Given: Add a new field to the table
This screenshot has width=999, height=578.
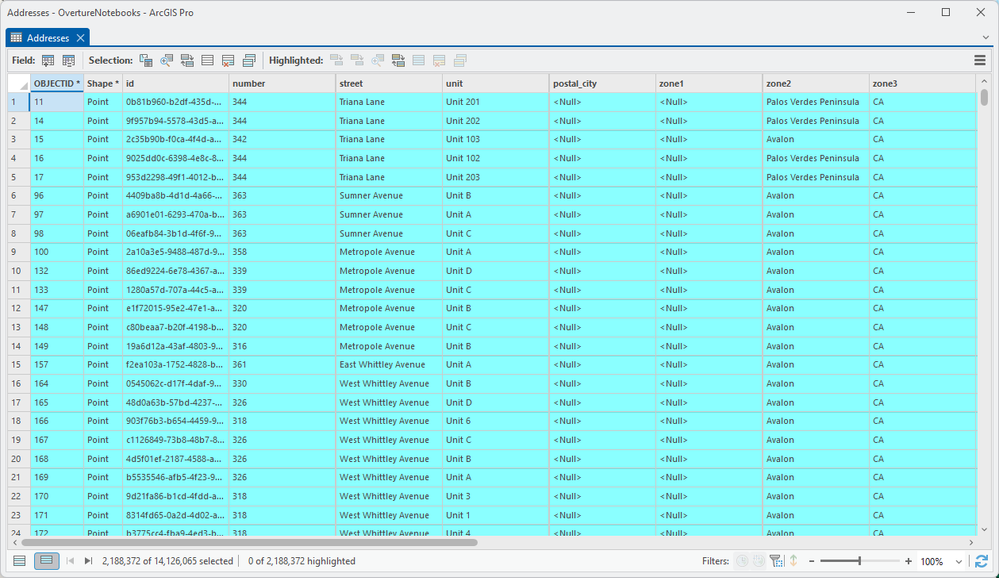Looking at the screenshot, I should click(x=47, y=60).
